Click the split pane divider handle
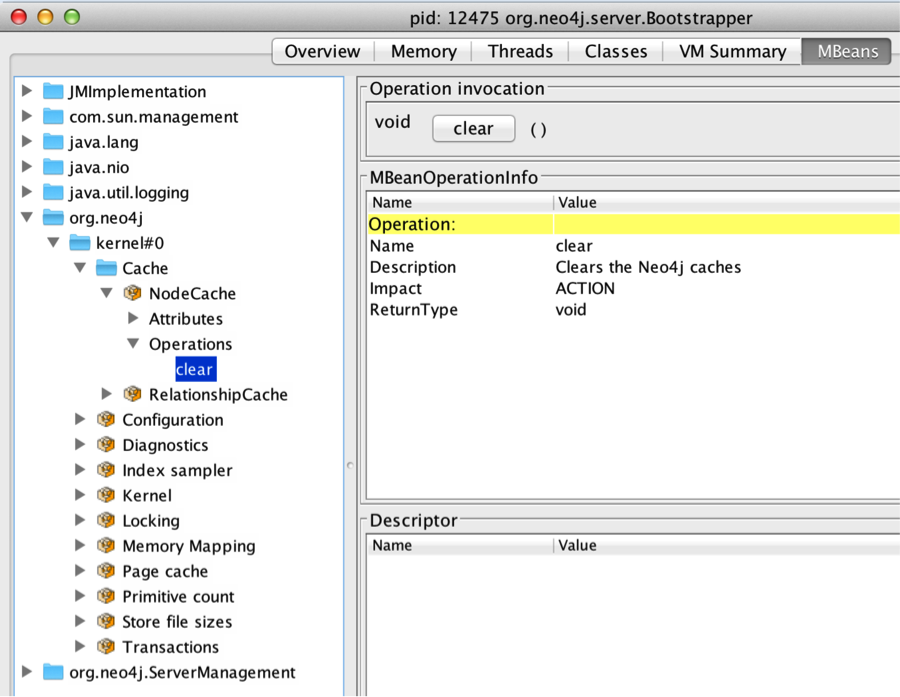The height and width of the screenshot is (697, 900). 350,466
